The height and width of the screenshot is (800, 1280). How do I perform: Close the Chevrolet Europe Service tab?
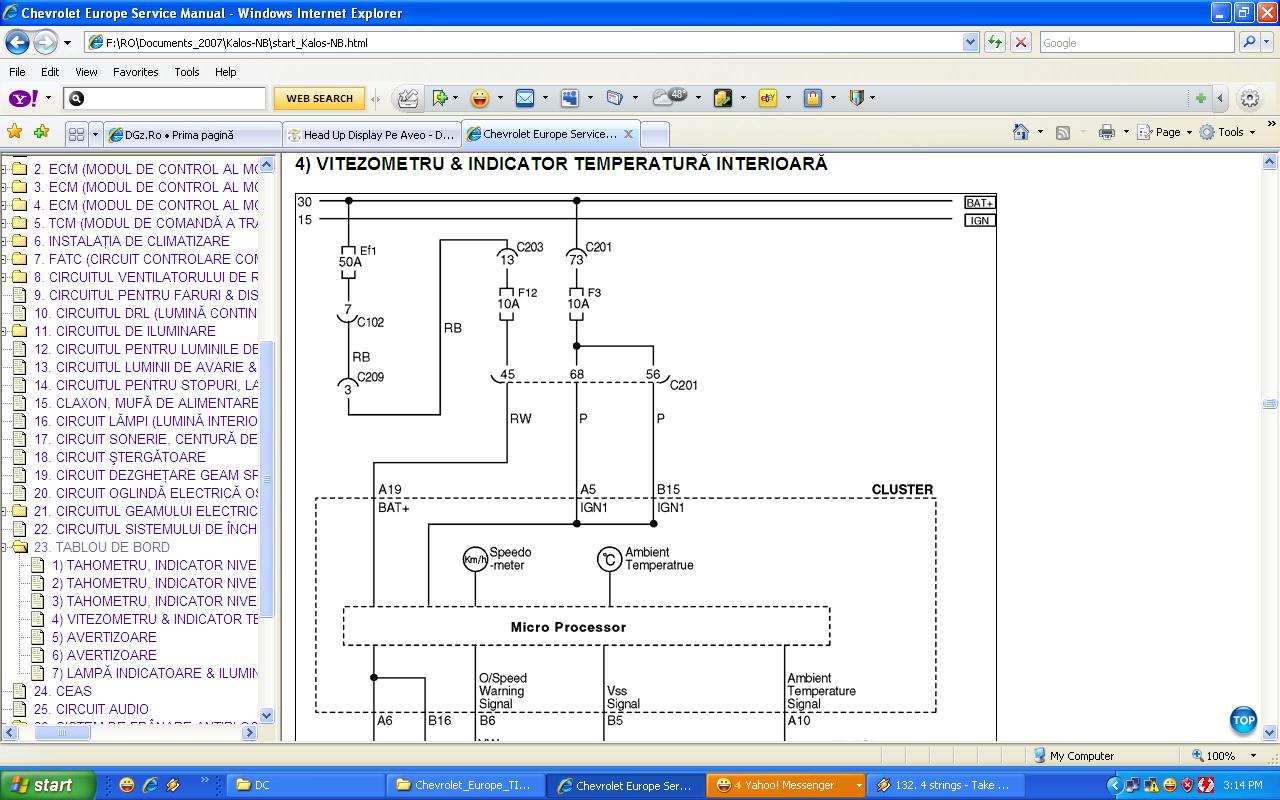pyautogui.click(x=628, y=133)
